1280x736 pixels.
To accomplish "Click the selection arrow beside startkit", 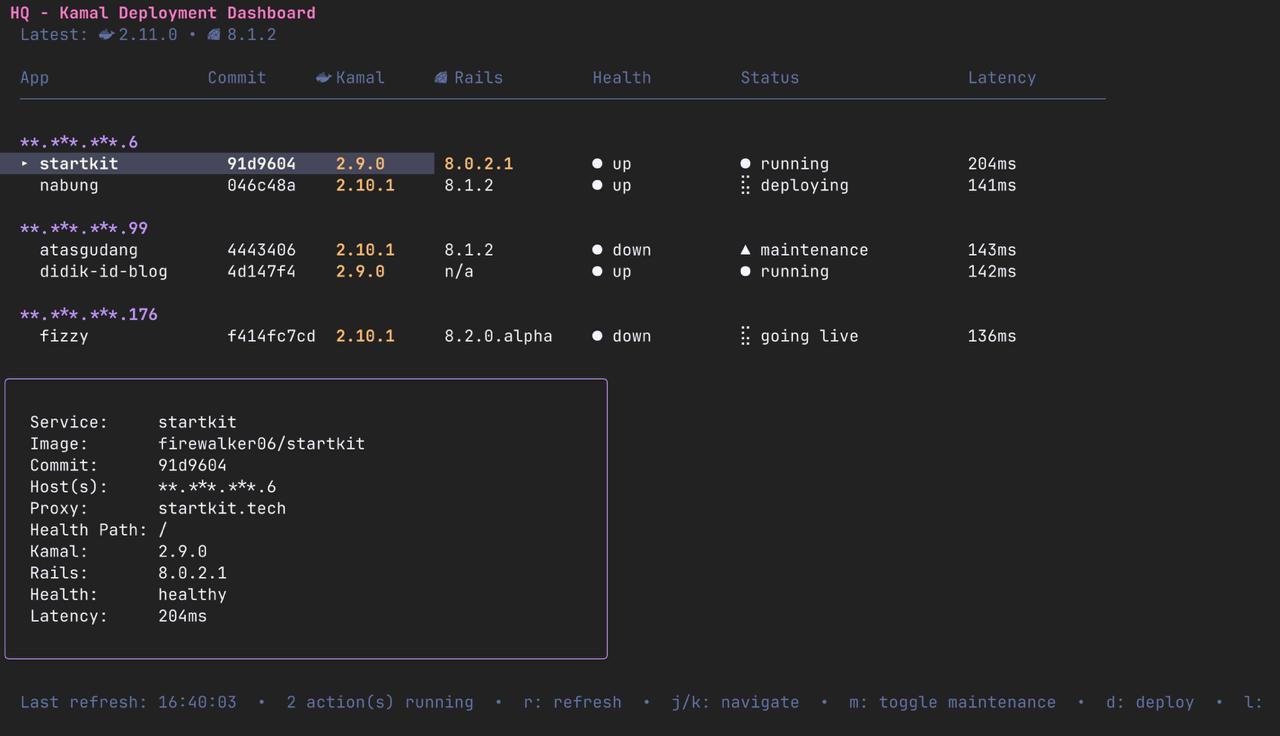I will point(26,164).
